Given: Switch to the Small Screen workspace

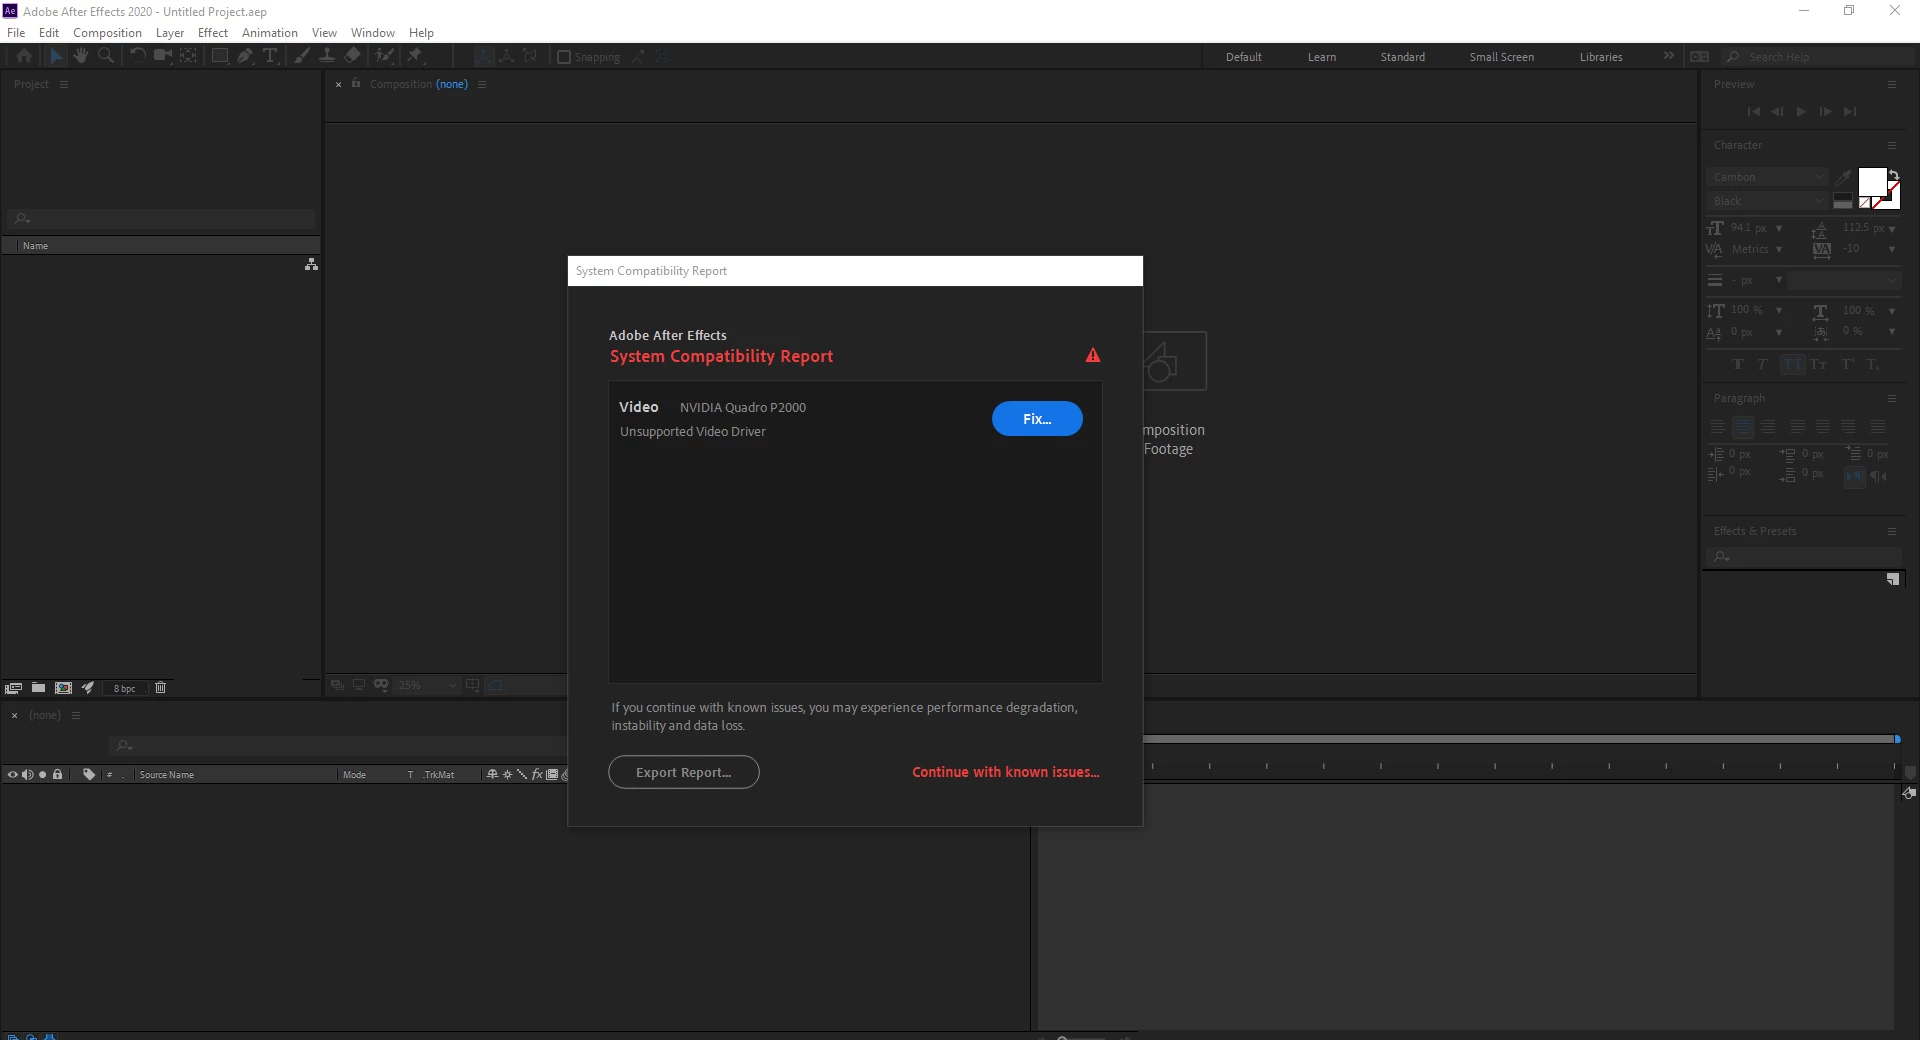Looking at the screenshot, I should 1501,57.
